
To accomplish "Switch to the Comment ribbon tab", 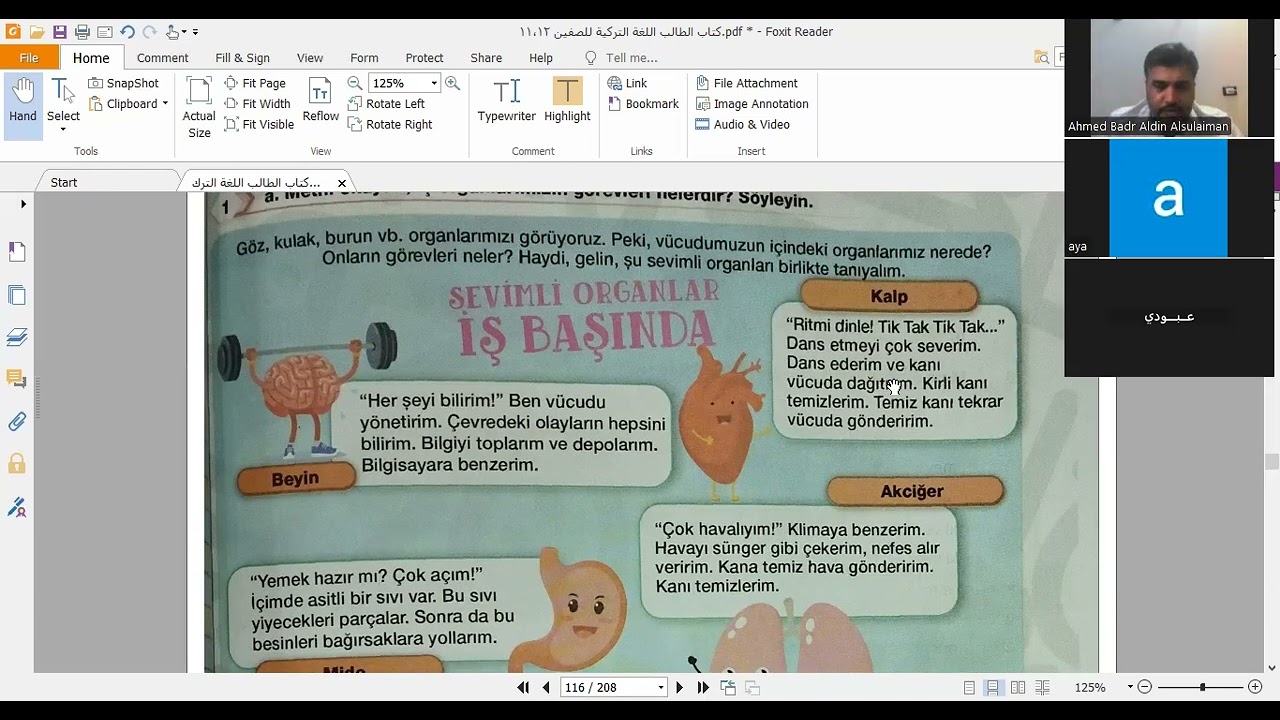I will [x=163, y=58].
